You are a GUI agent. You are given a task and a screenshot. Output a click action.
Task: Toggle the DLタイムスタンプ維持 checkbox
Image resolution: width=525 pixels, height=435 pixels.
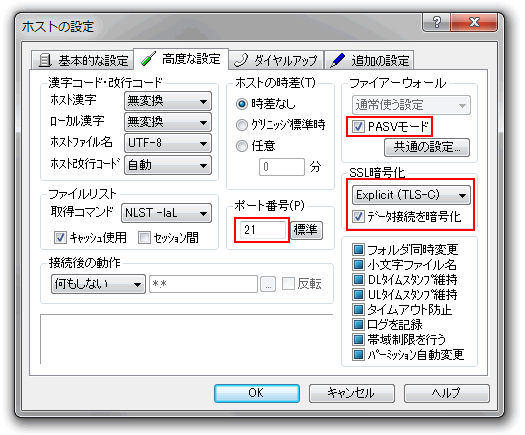(358, 279)
